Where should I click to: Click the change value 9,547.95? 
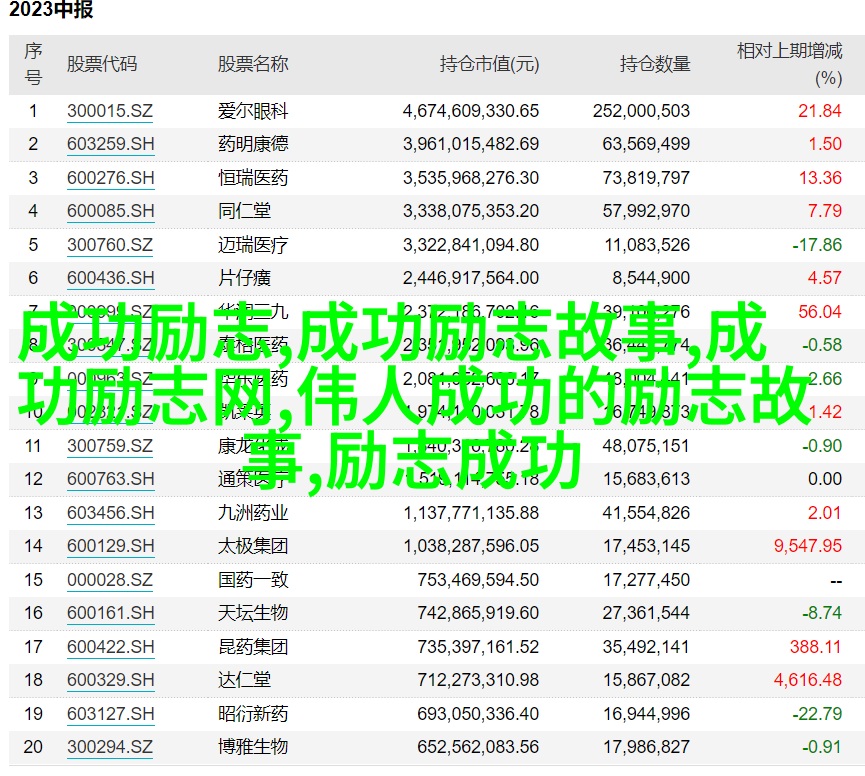pyautogui.click(x=808, y=546)
